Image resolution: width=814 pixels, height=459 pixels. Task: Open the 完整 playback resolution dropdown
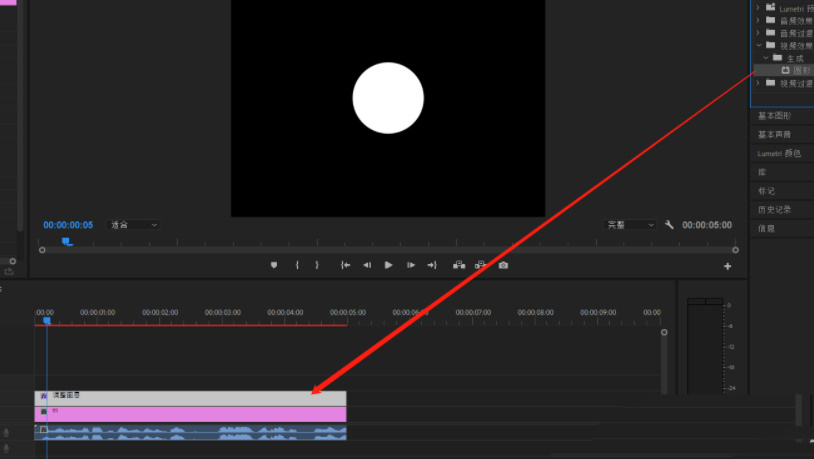[630, 225]
